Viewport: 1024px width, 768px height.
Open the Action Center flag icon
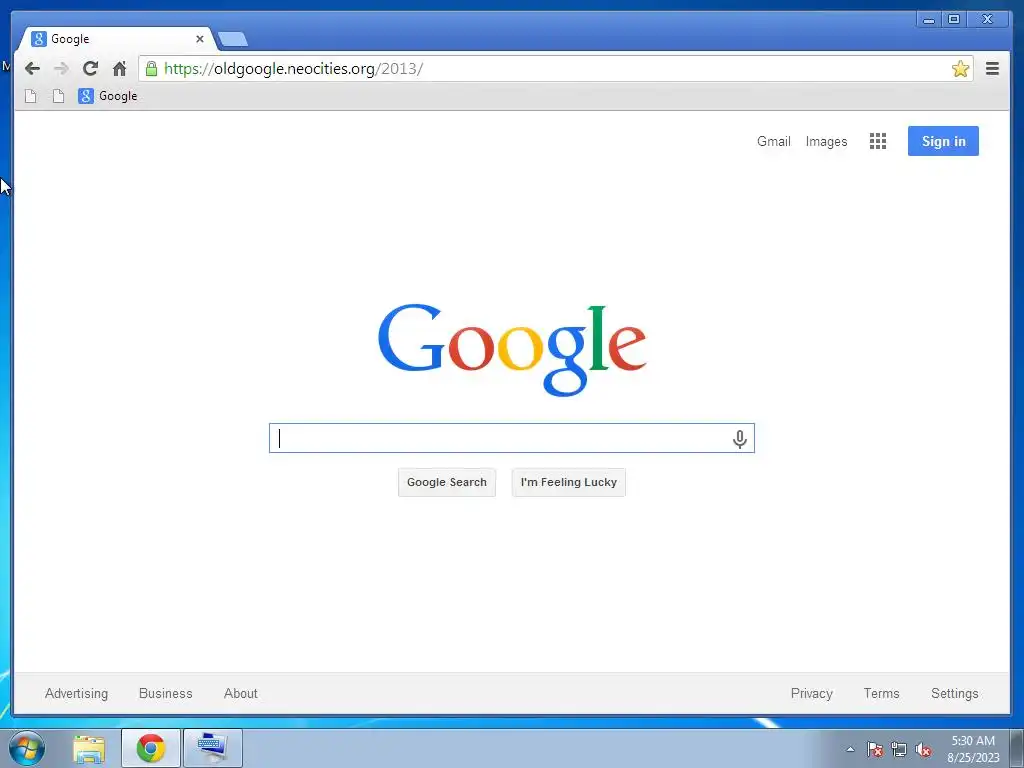tap(875, 750)
